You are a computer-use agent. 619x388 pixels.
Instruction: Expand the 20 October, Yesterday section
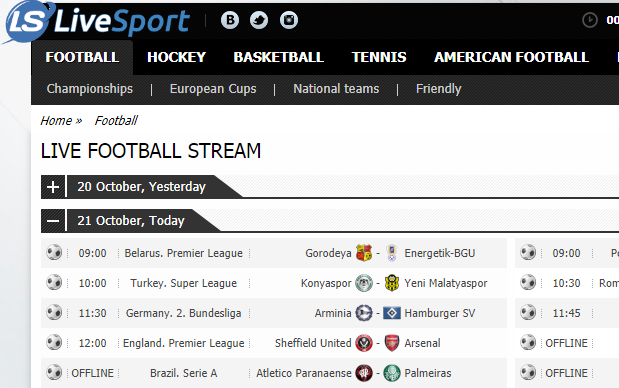pyautogui.click(x=53, y=187)
